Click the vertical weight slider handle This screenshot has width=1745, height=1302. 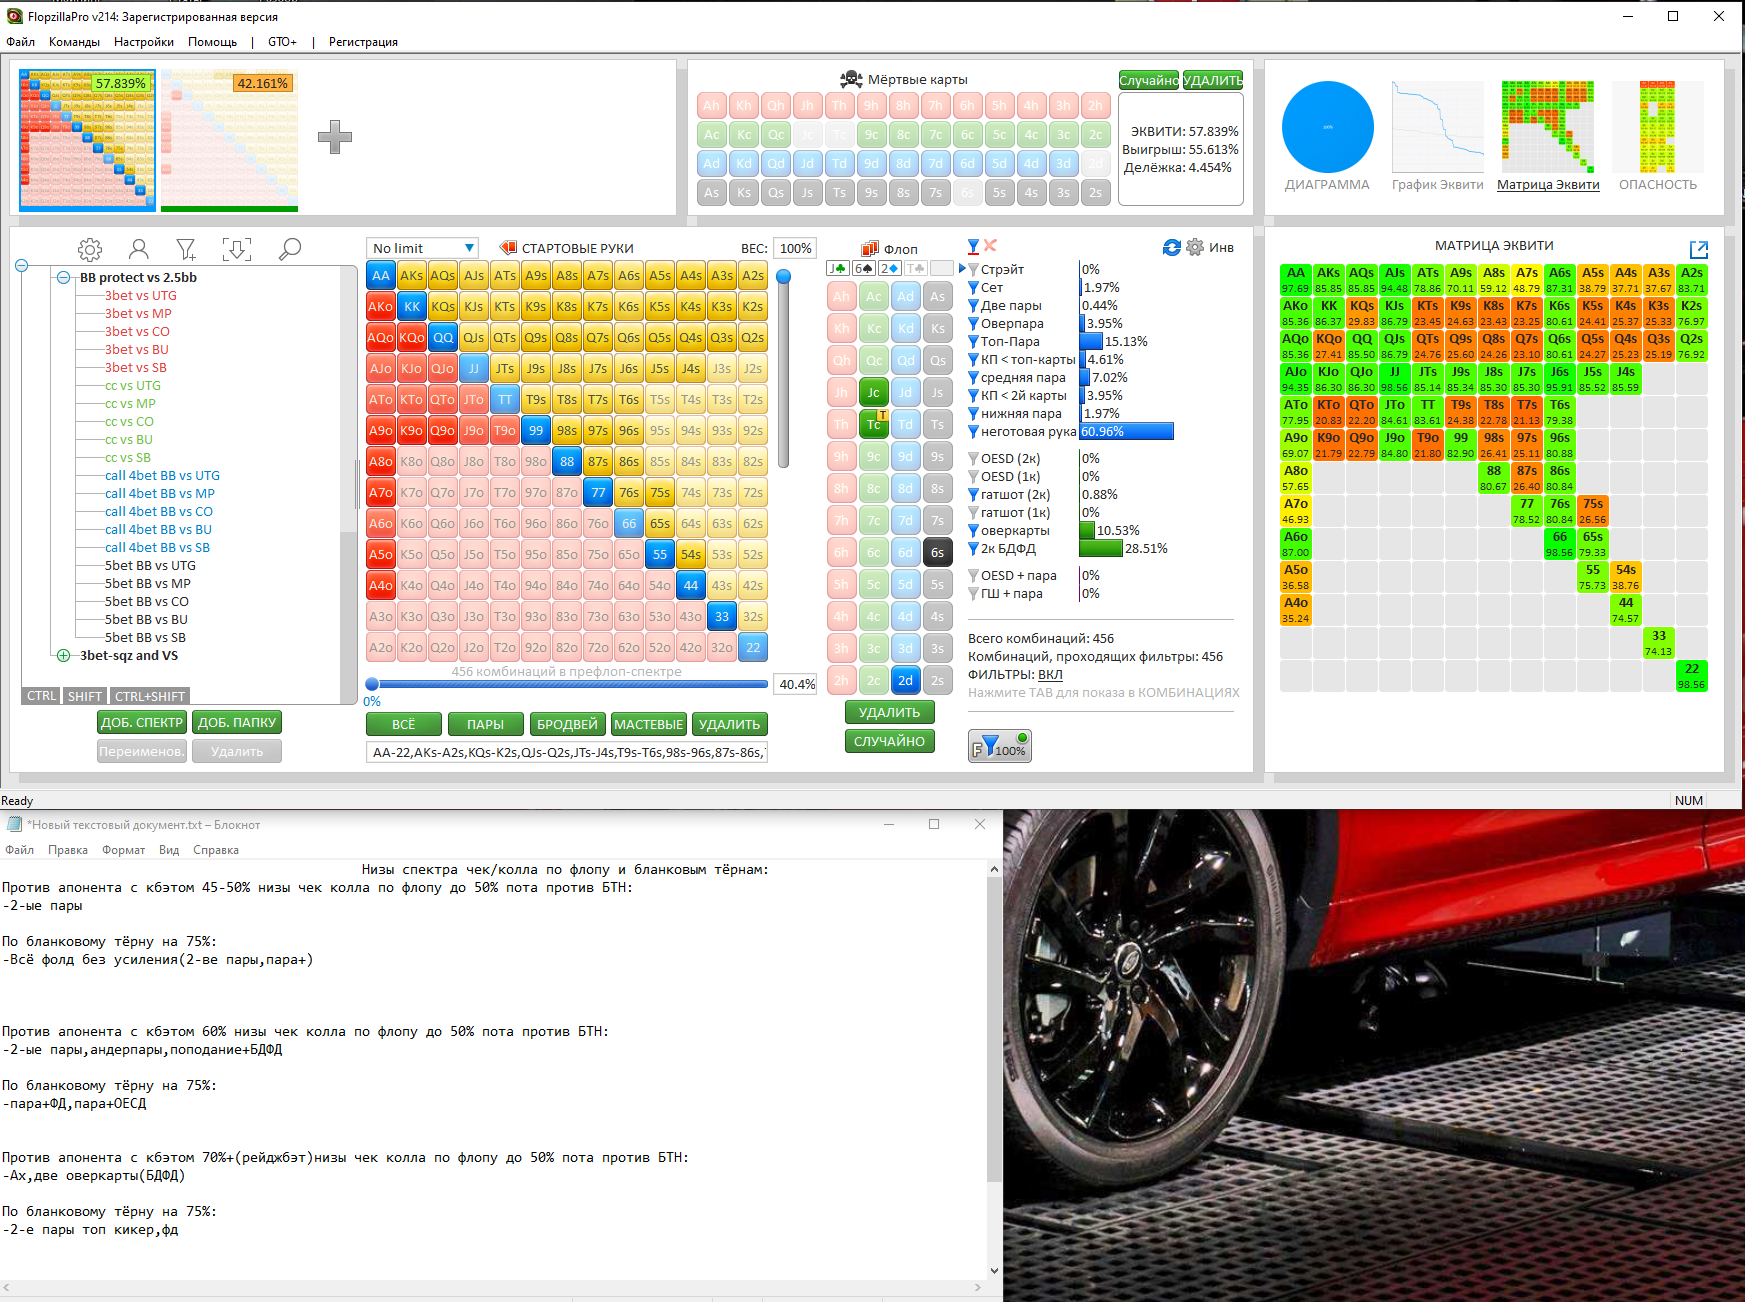[x=784, y=277]
